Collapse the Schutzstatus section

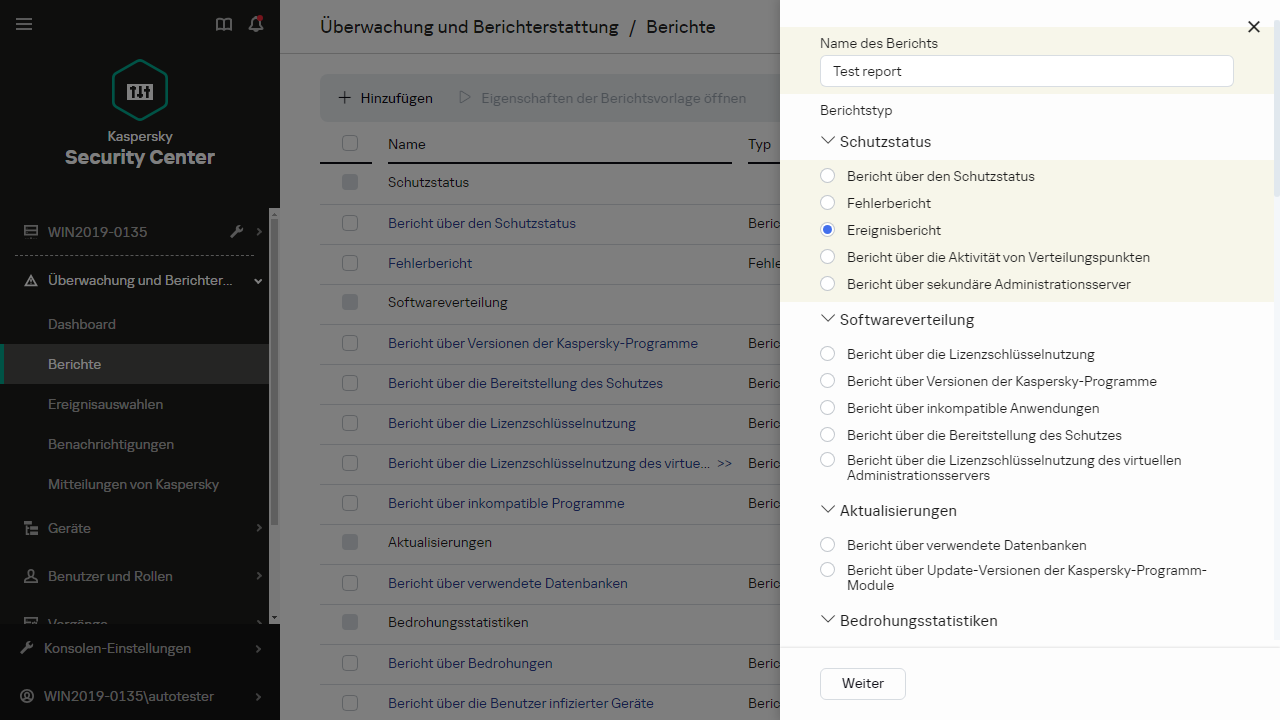[x=827, y=142]
